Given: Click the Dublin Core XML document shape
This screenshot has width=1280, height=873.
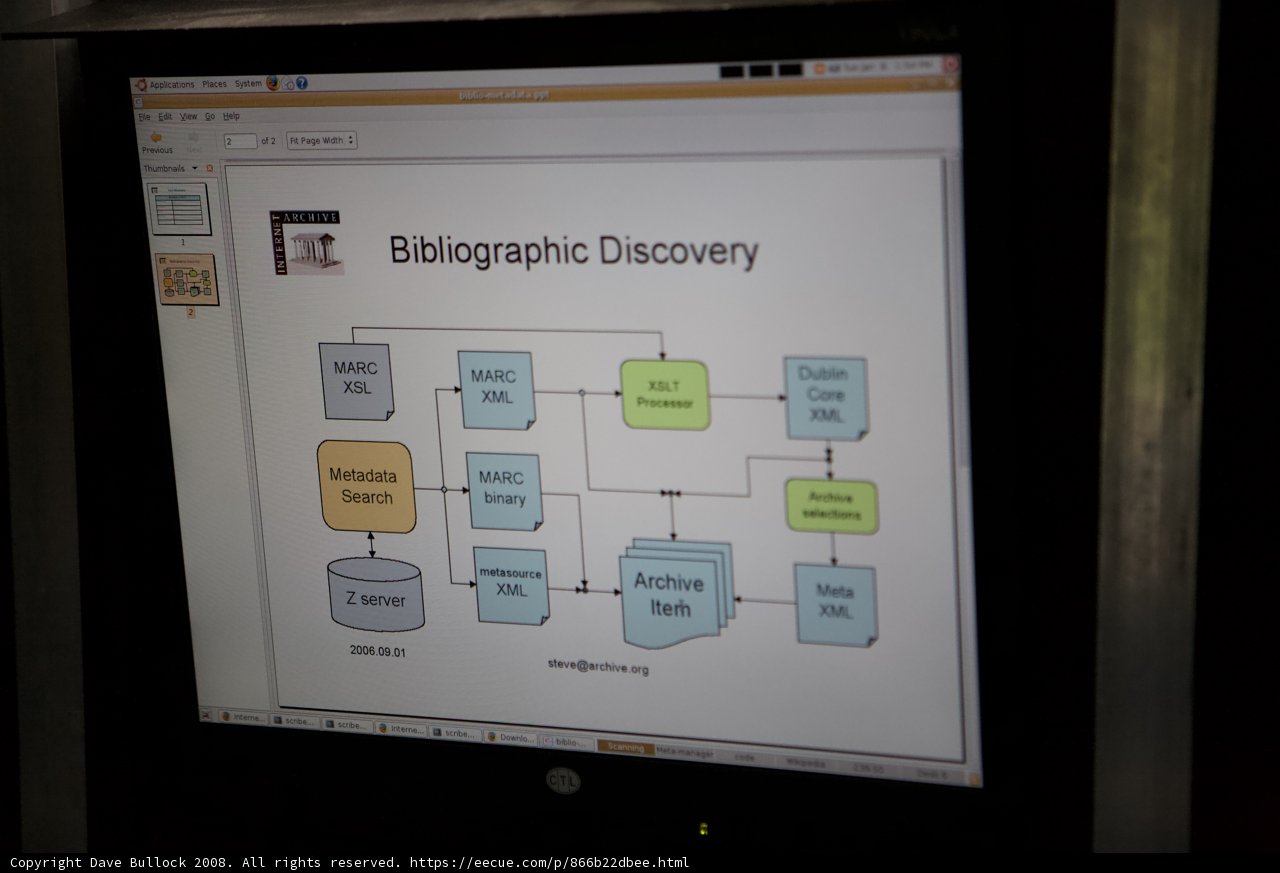Looking at the screenshot, I should coord(825,398).
